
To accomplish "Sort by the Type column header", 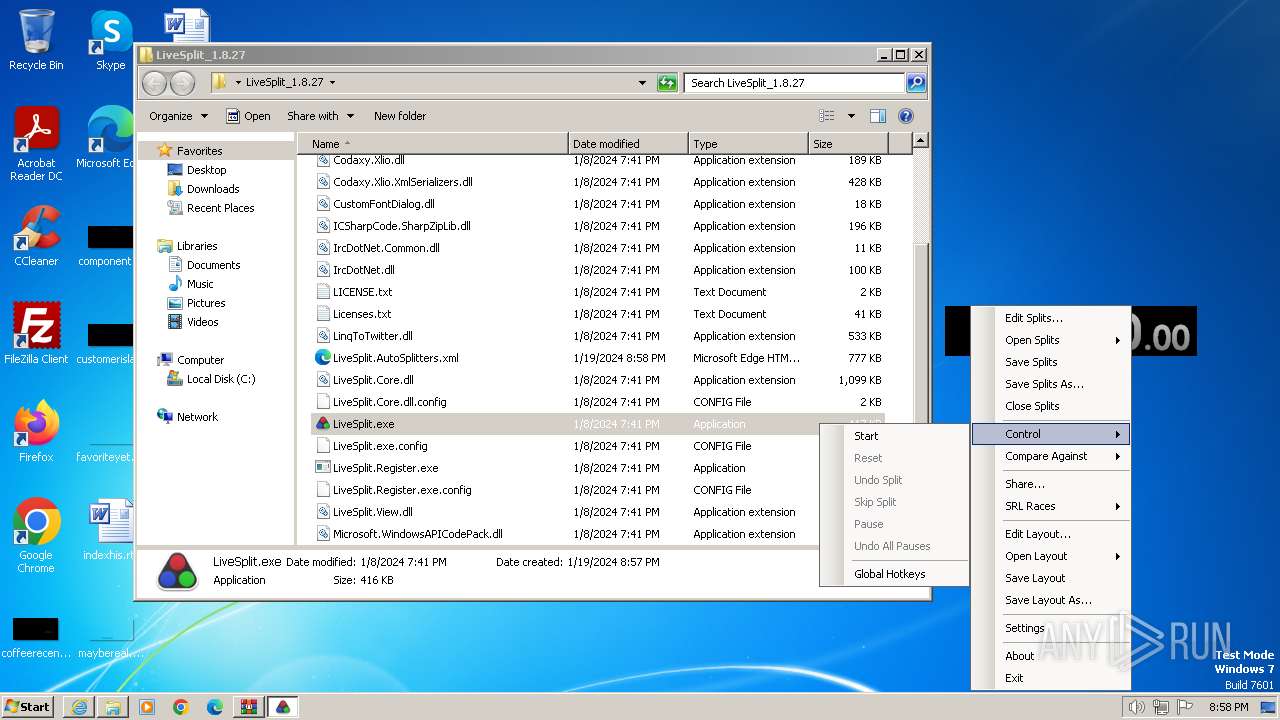I will coord(748,144).
